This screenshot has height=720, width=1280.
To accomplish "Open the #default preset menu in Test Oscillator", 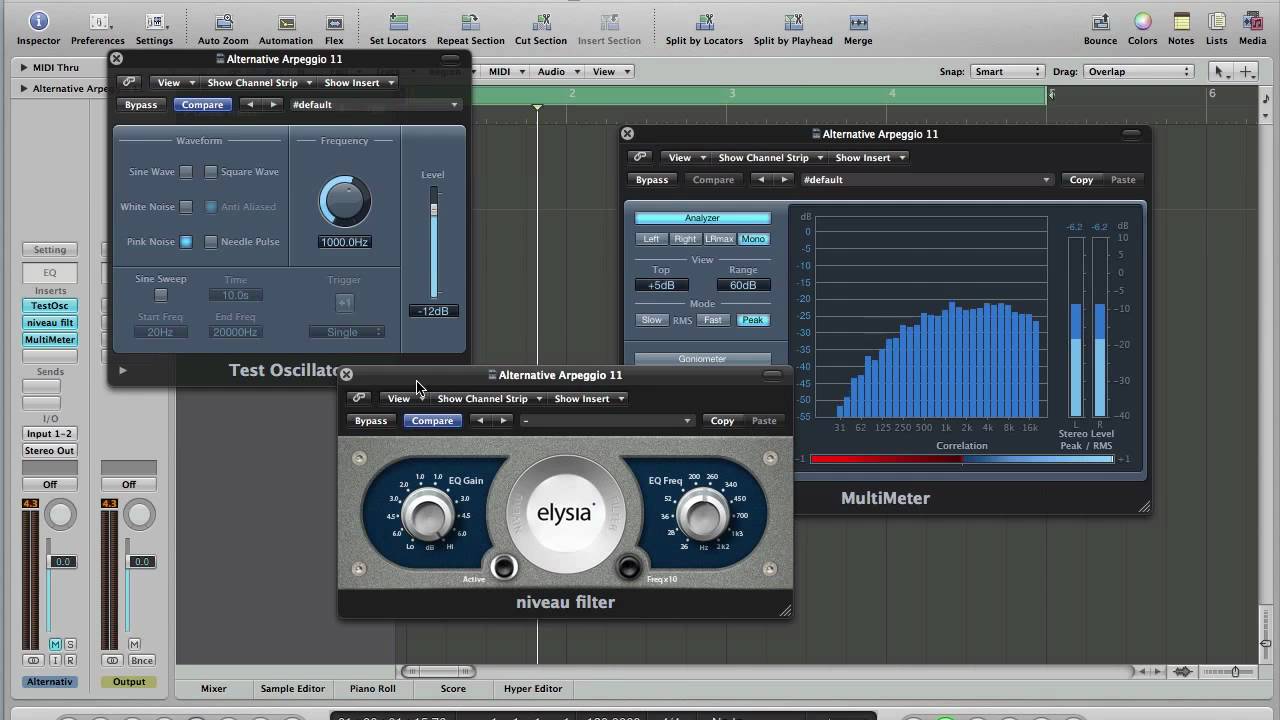I will coord(375,105).
